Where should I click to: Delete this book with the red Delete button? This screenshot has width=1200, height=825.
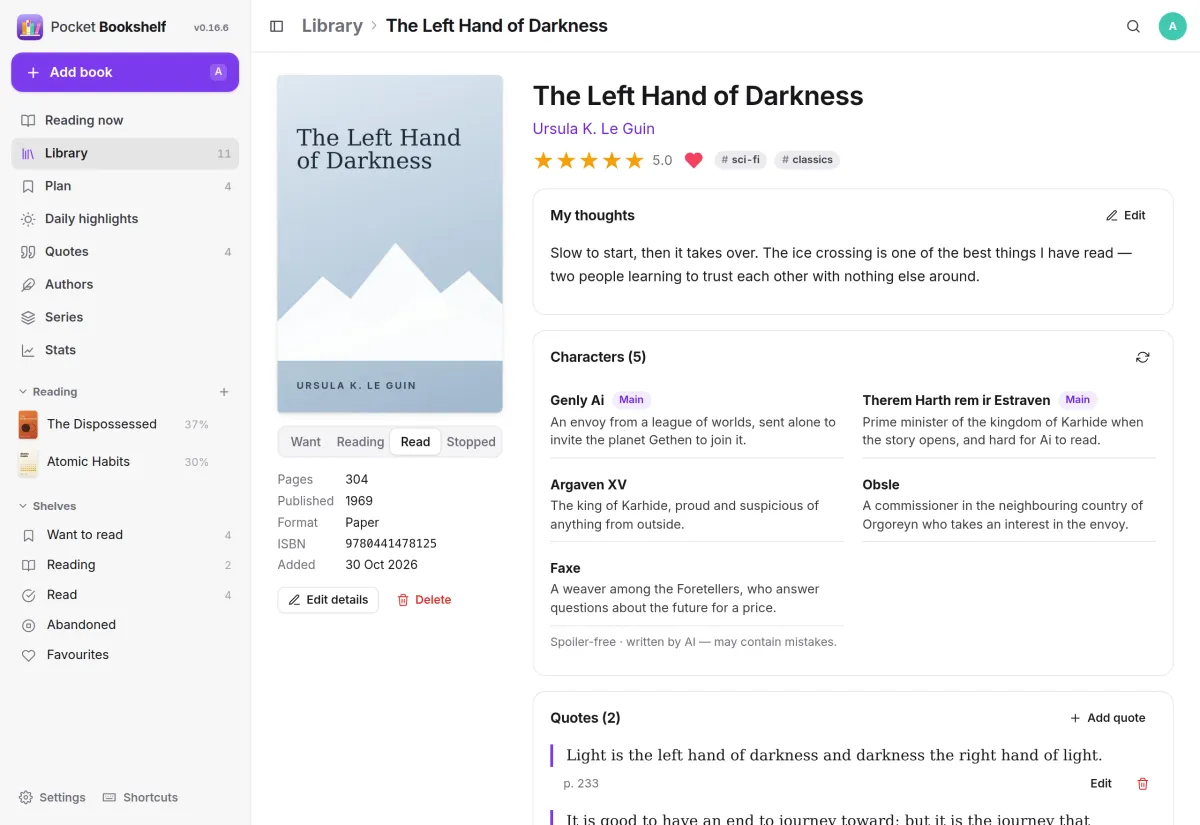click(x=424, y=600)
